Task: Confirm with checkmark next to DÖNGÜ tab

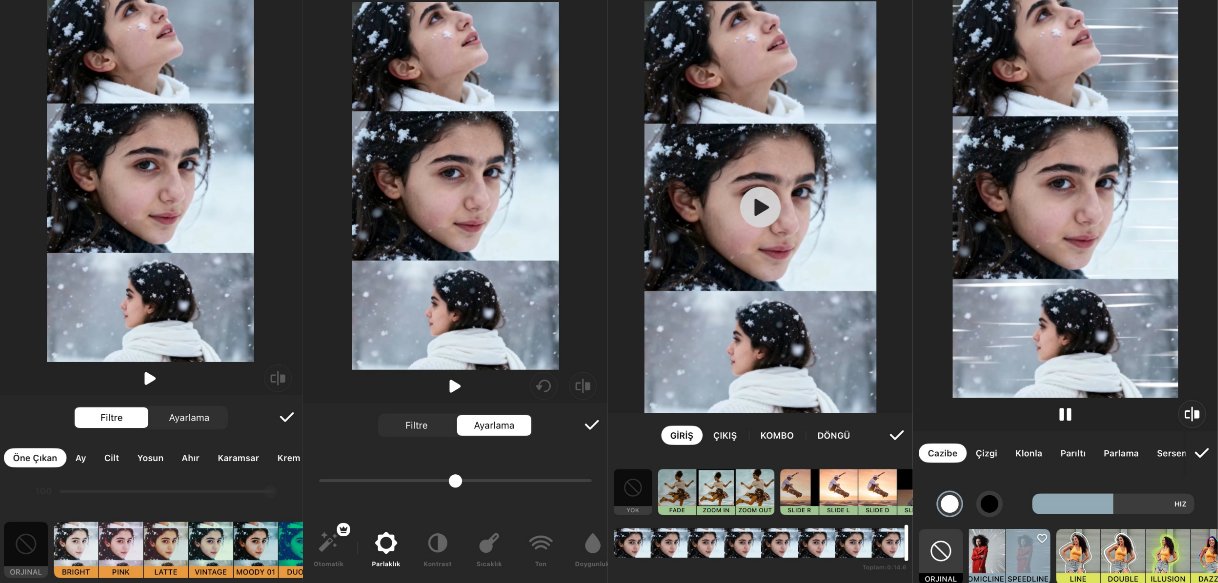Action: (x=896, y=436)
